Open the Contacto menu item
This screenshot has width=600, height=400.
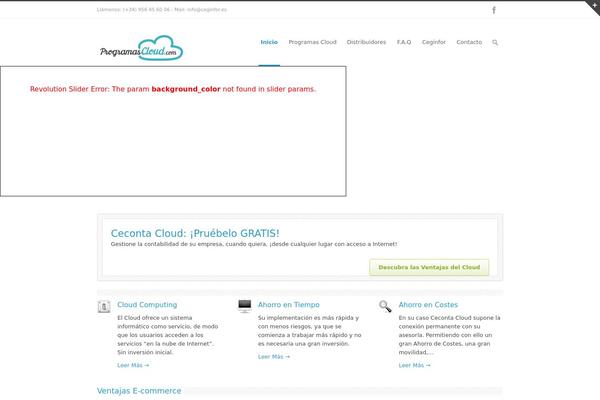pos(469,42)
